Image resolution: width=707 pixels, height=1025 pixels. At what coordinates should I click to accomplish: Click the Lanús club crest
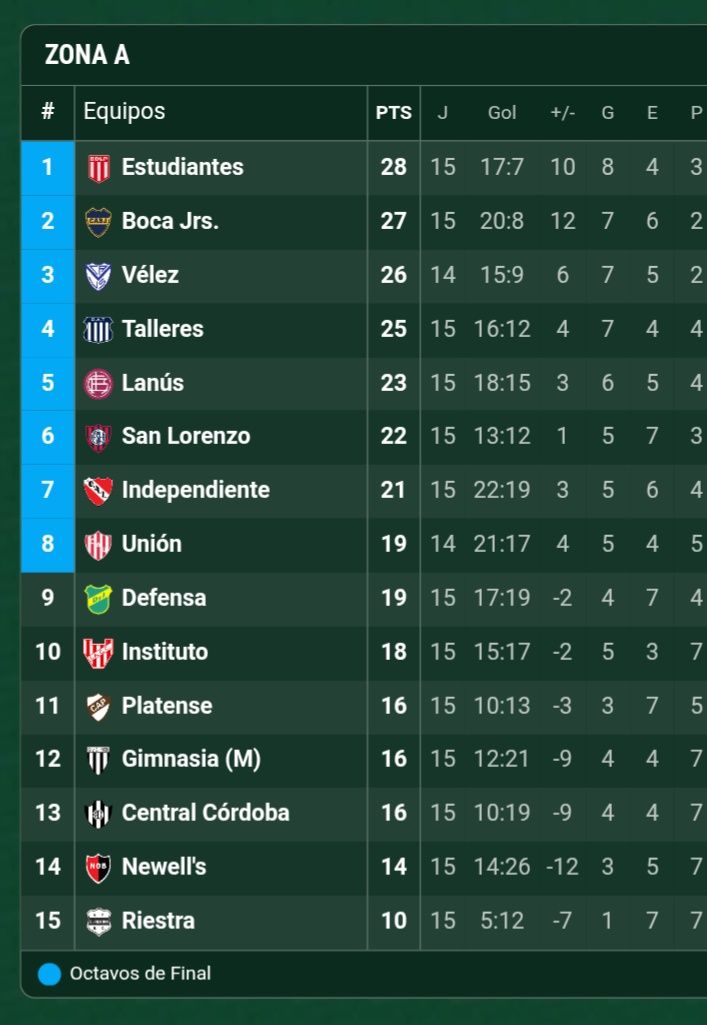click(97, 383)
